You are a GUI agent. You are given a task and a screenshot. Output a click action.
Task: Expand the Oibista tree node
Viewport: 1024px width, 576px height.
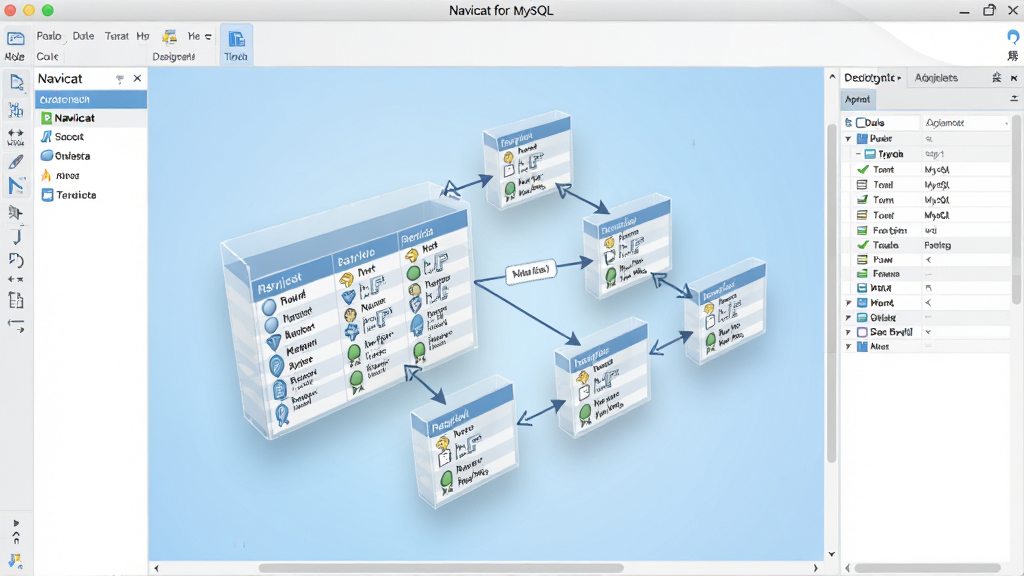(x=848, y=318)
